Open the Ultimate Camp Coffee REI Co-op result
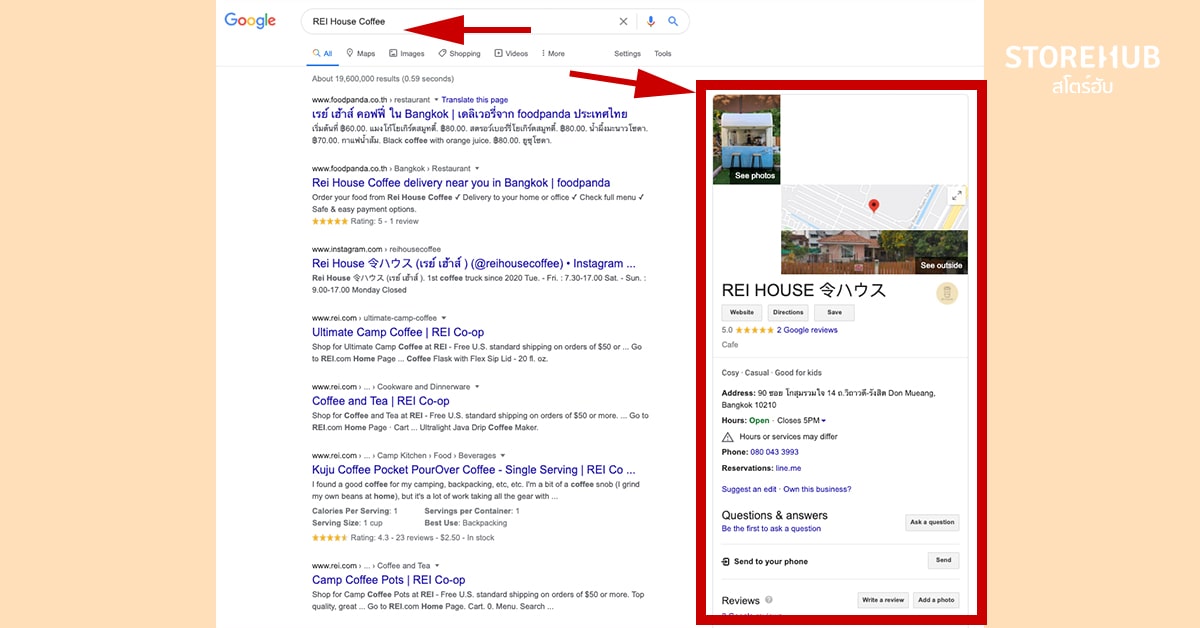The height and width of the screenshot is (628, 1200). [x=398, y=332]
